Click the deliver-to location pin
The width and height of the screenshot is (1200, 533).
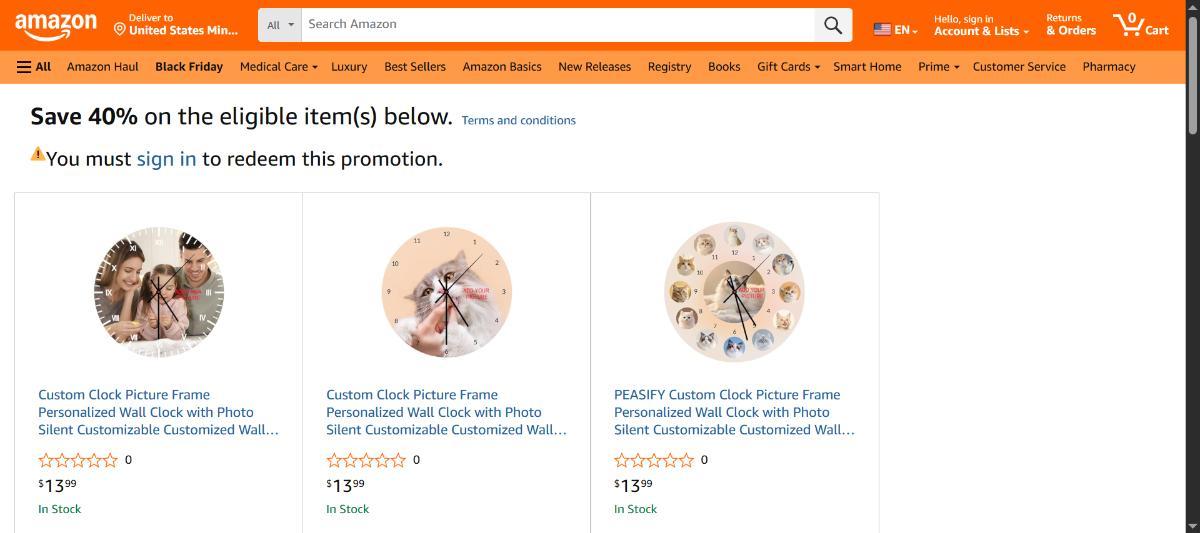[x=120, y=30]
